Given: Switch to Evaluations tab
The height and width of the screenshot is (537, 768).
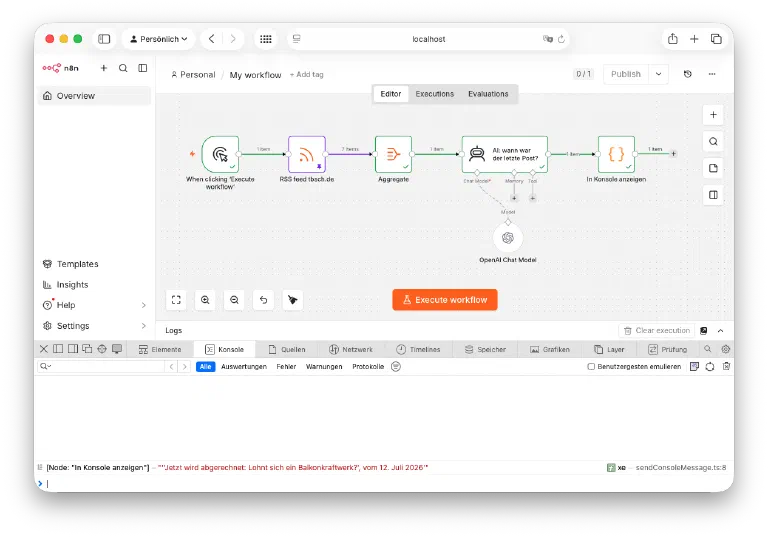Looking at the screenshot, I should click(488, 94).
